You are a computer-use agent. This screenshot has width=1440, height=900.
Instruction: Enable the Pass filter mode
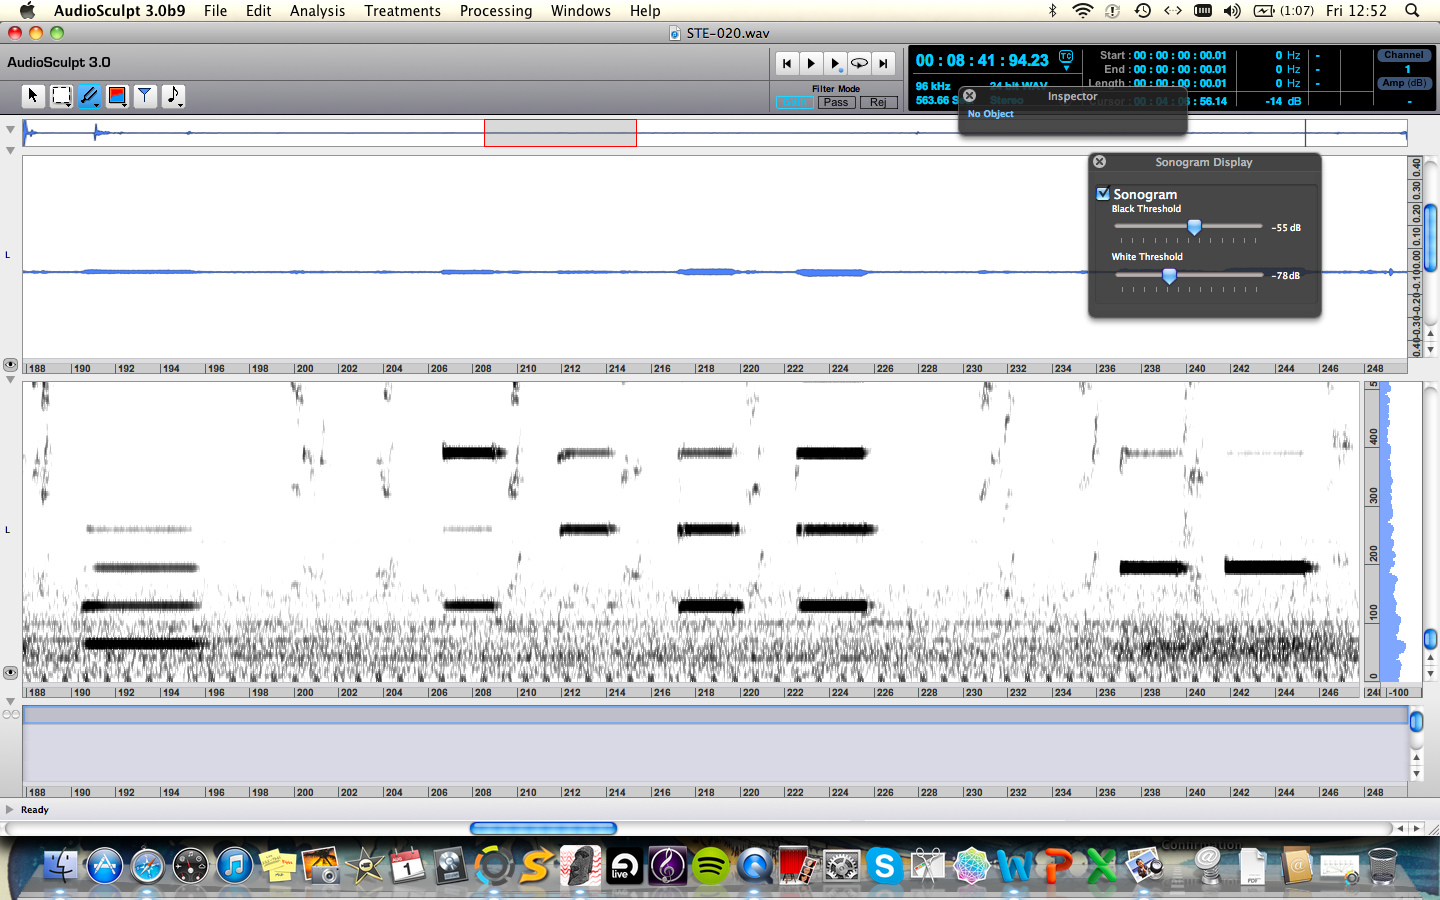point(836,102)
